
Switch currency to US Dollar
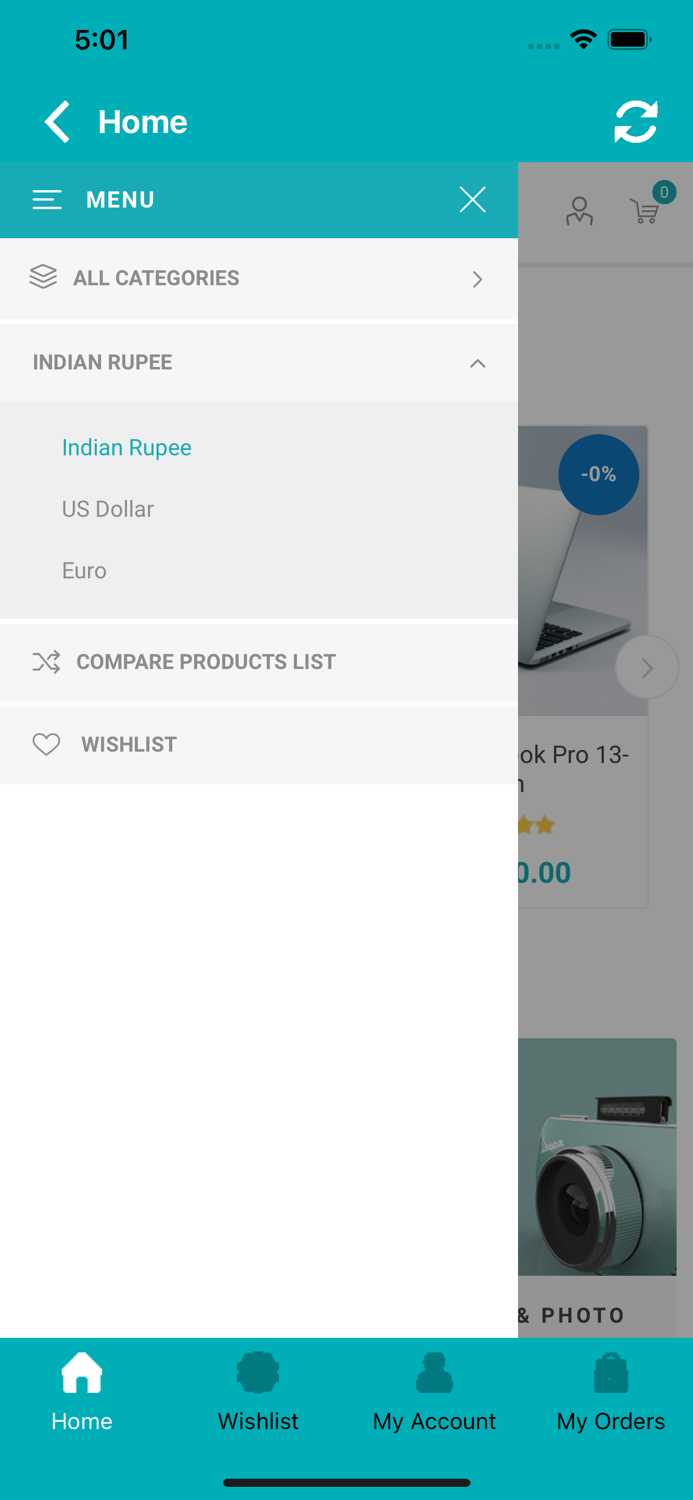pos(107,509)
